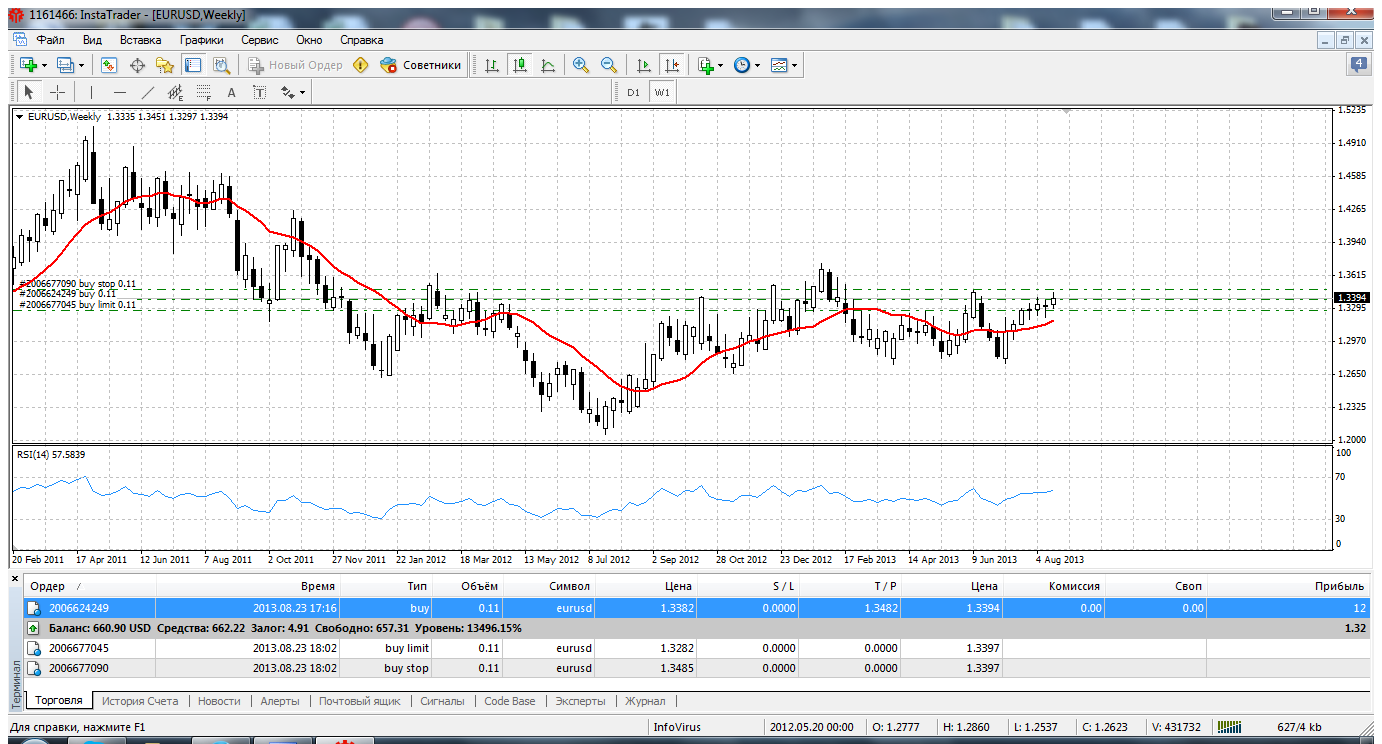The width and height of the screenshot is (1382, 744).
Task: Open the Графики menu
Action: [x=202, y=40]
